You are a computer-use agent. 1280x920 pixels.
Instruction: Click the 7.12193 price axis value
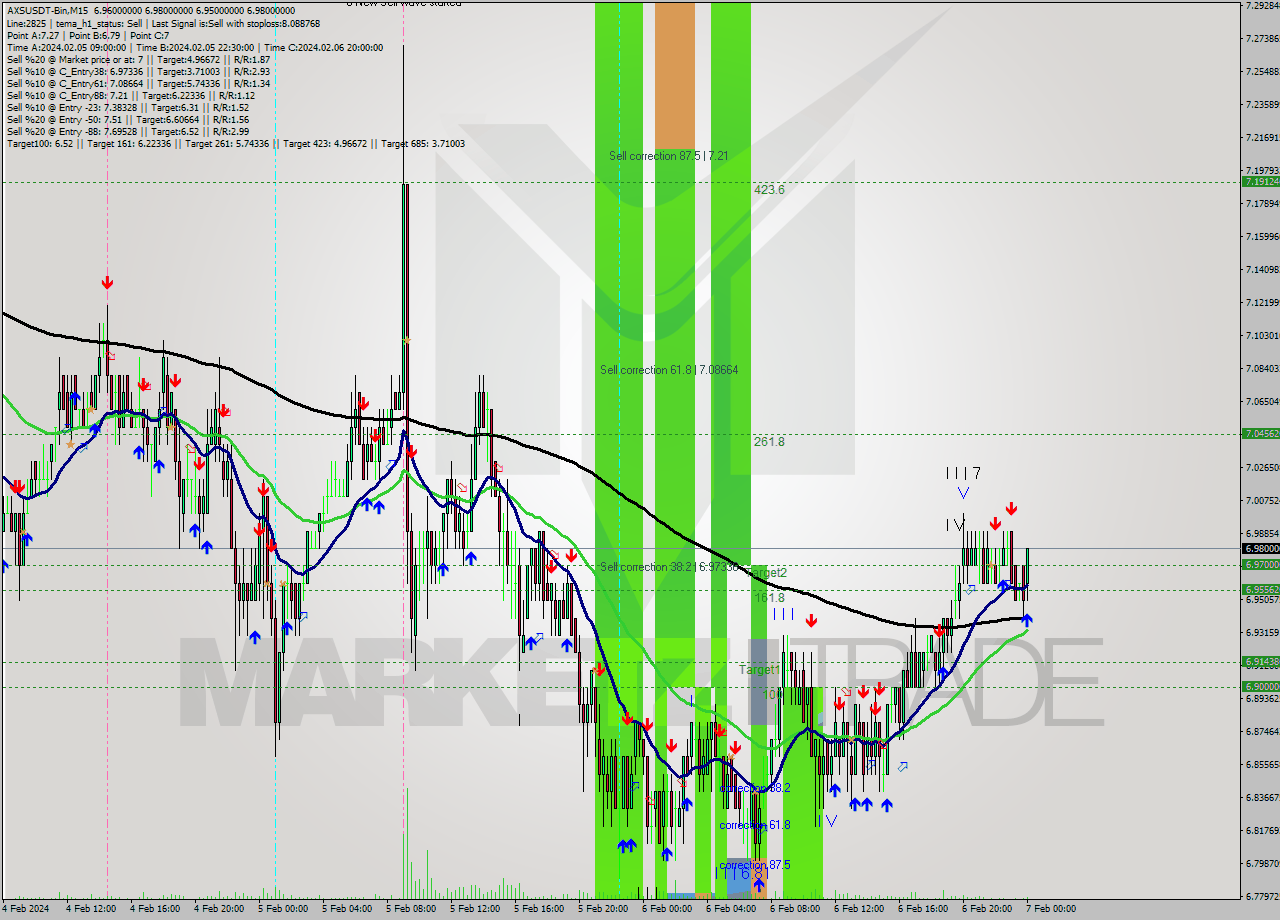[1262, 302]
